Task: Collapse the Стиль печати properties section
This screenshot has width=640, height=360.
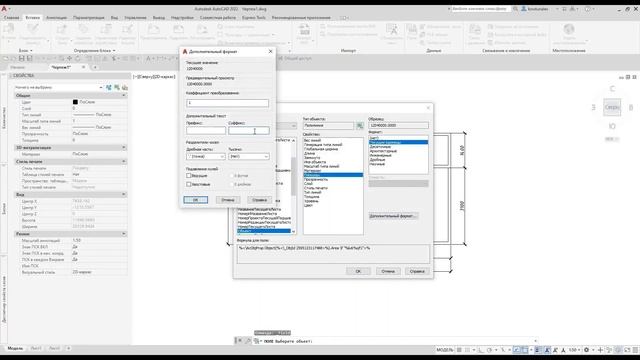Action: [x=124, y=162]
